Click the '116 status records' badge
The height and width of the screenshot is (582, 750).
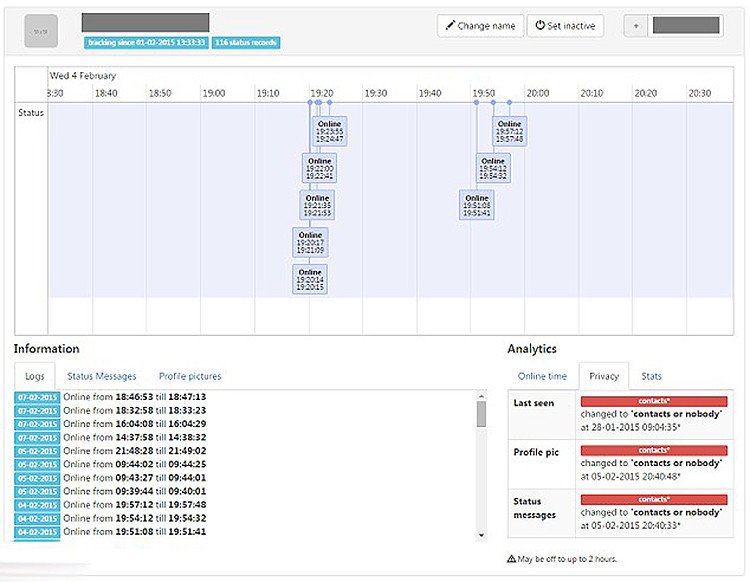(x=246, y=43)
